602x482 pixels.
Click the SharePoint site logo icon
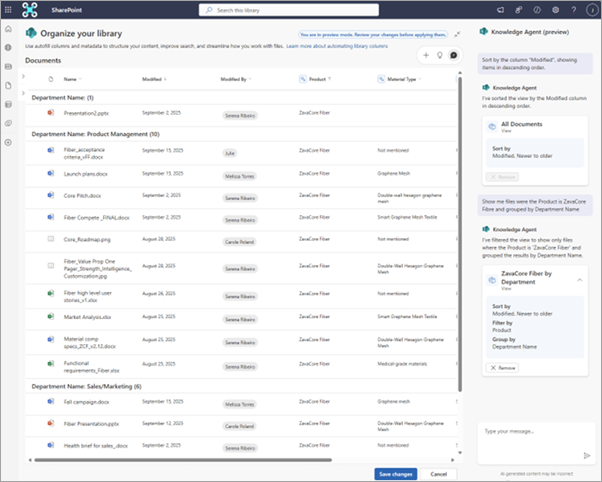click(30, 10)
